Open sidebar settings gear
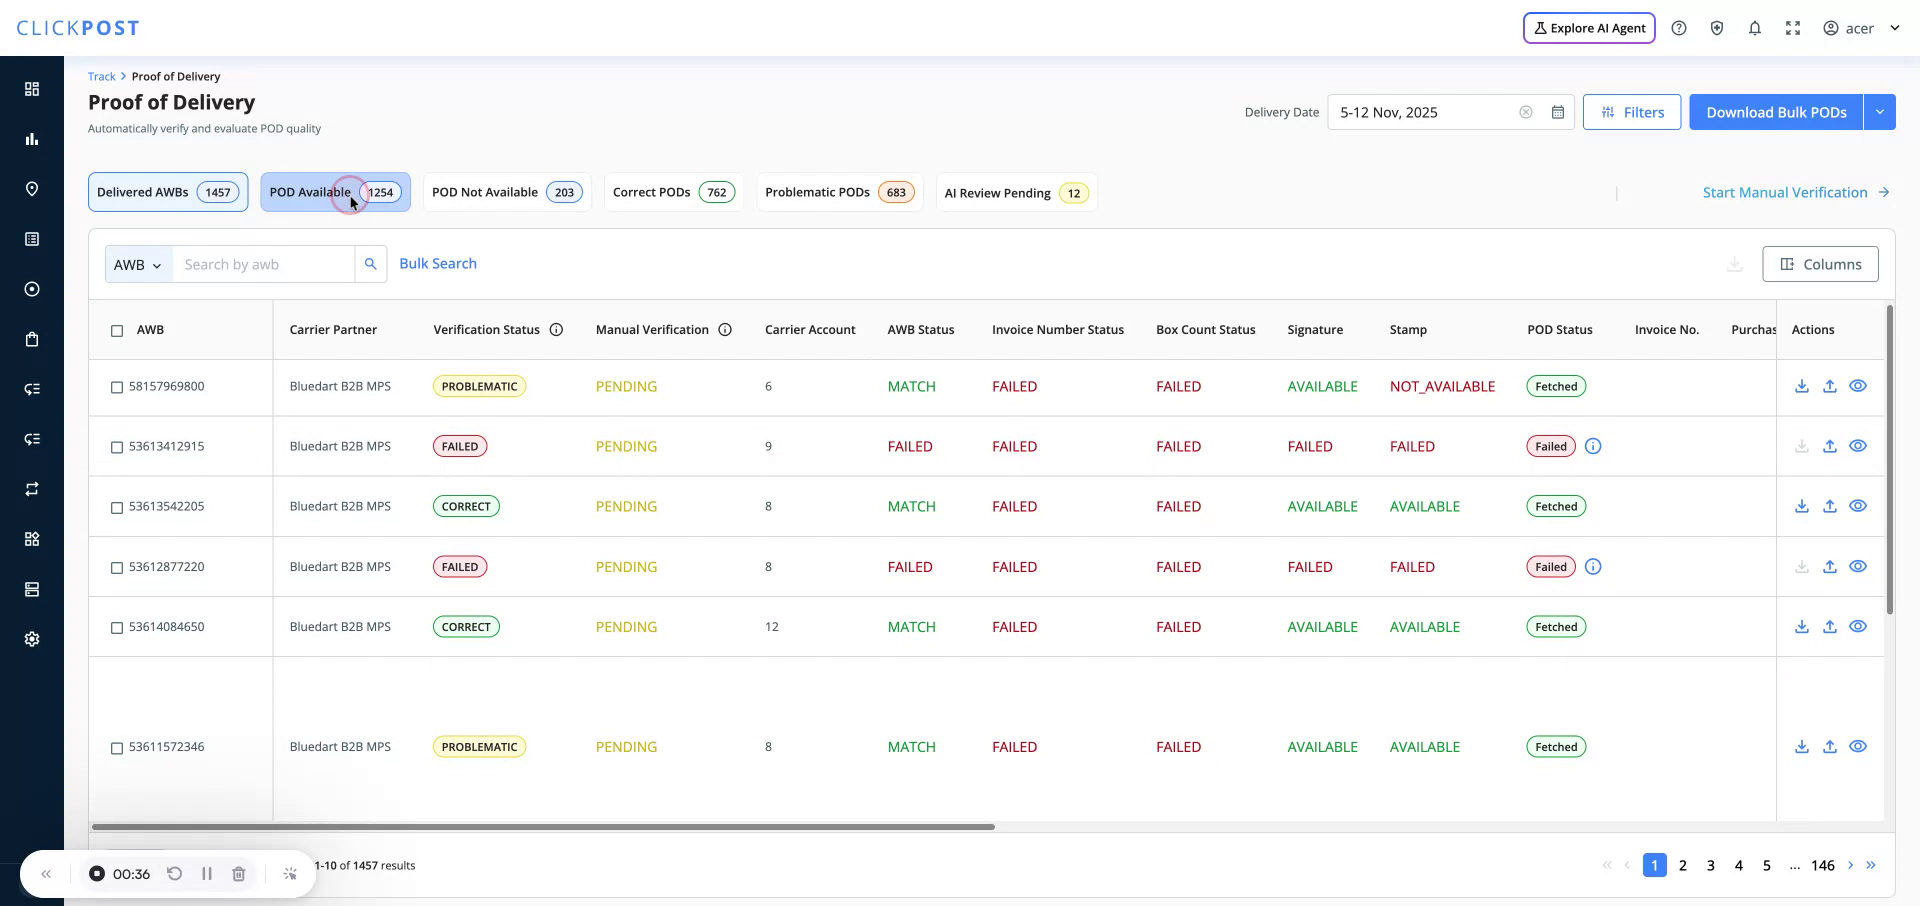The image size is (1920, 906). [32, 639]
